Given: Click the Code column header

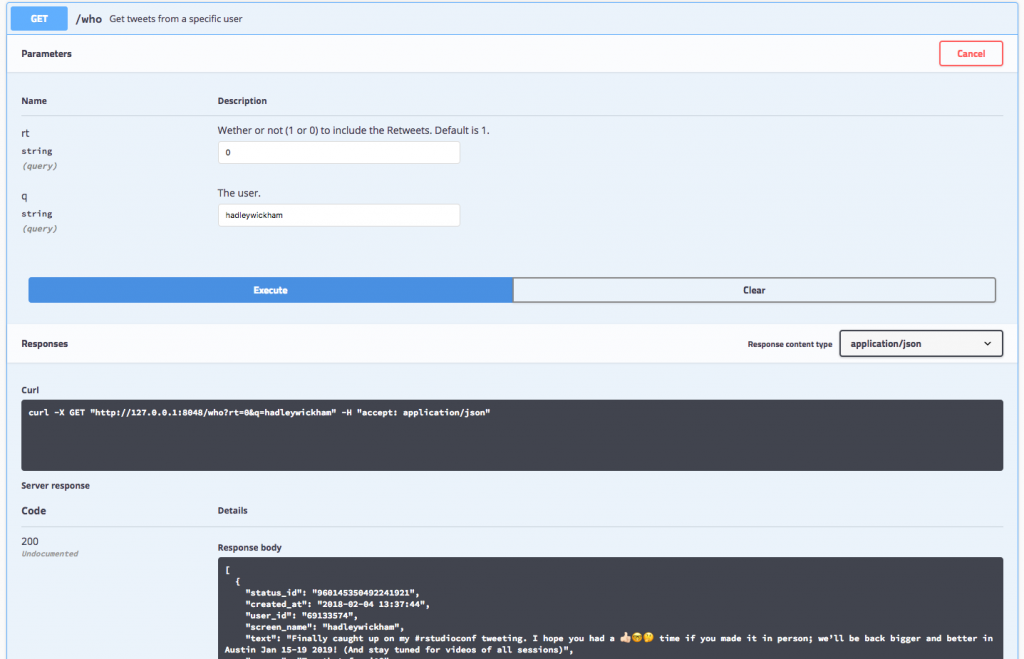Looking at the screenshot, I should point(33,511).
